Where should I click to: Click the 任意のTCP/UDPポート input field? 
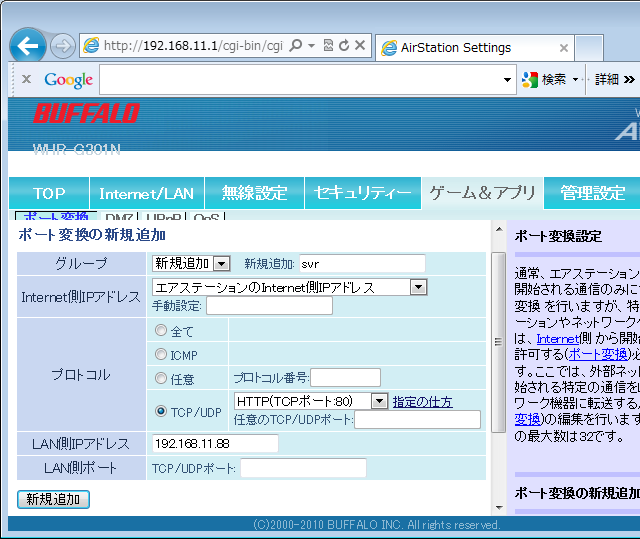coord(417,419)
